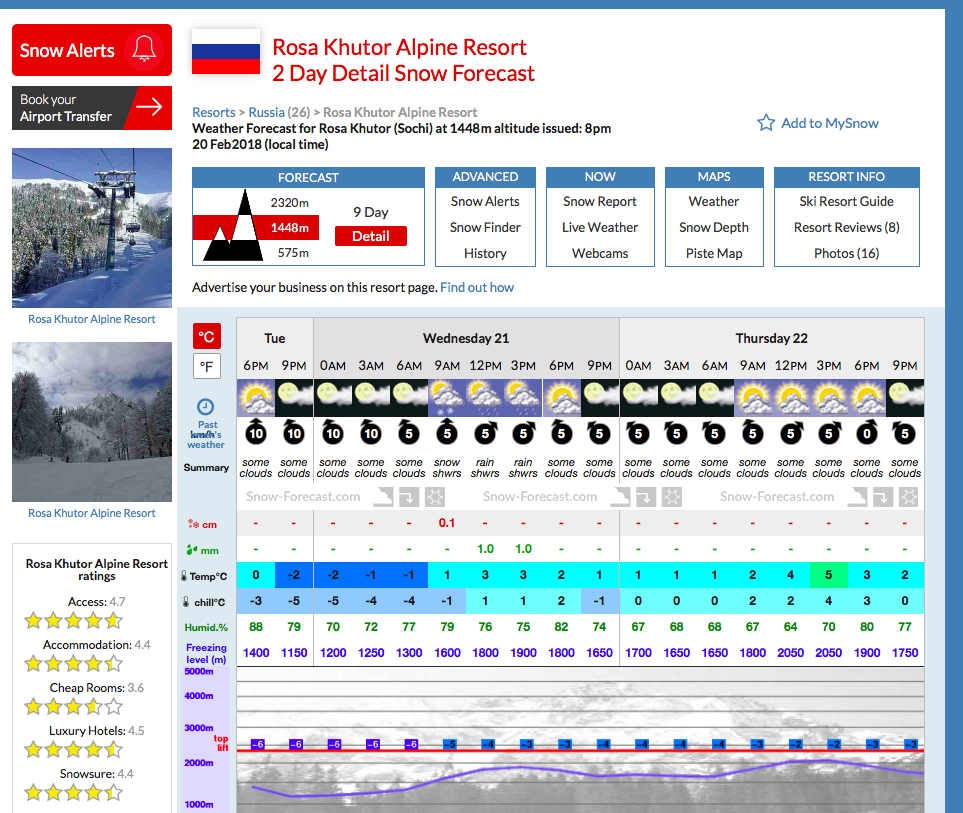Click the Past weather clock icon
Image resolution: width=963 pixels, height=813 pixels.
tap(205, 406)
